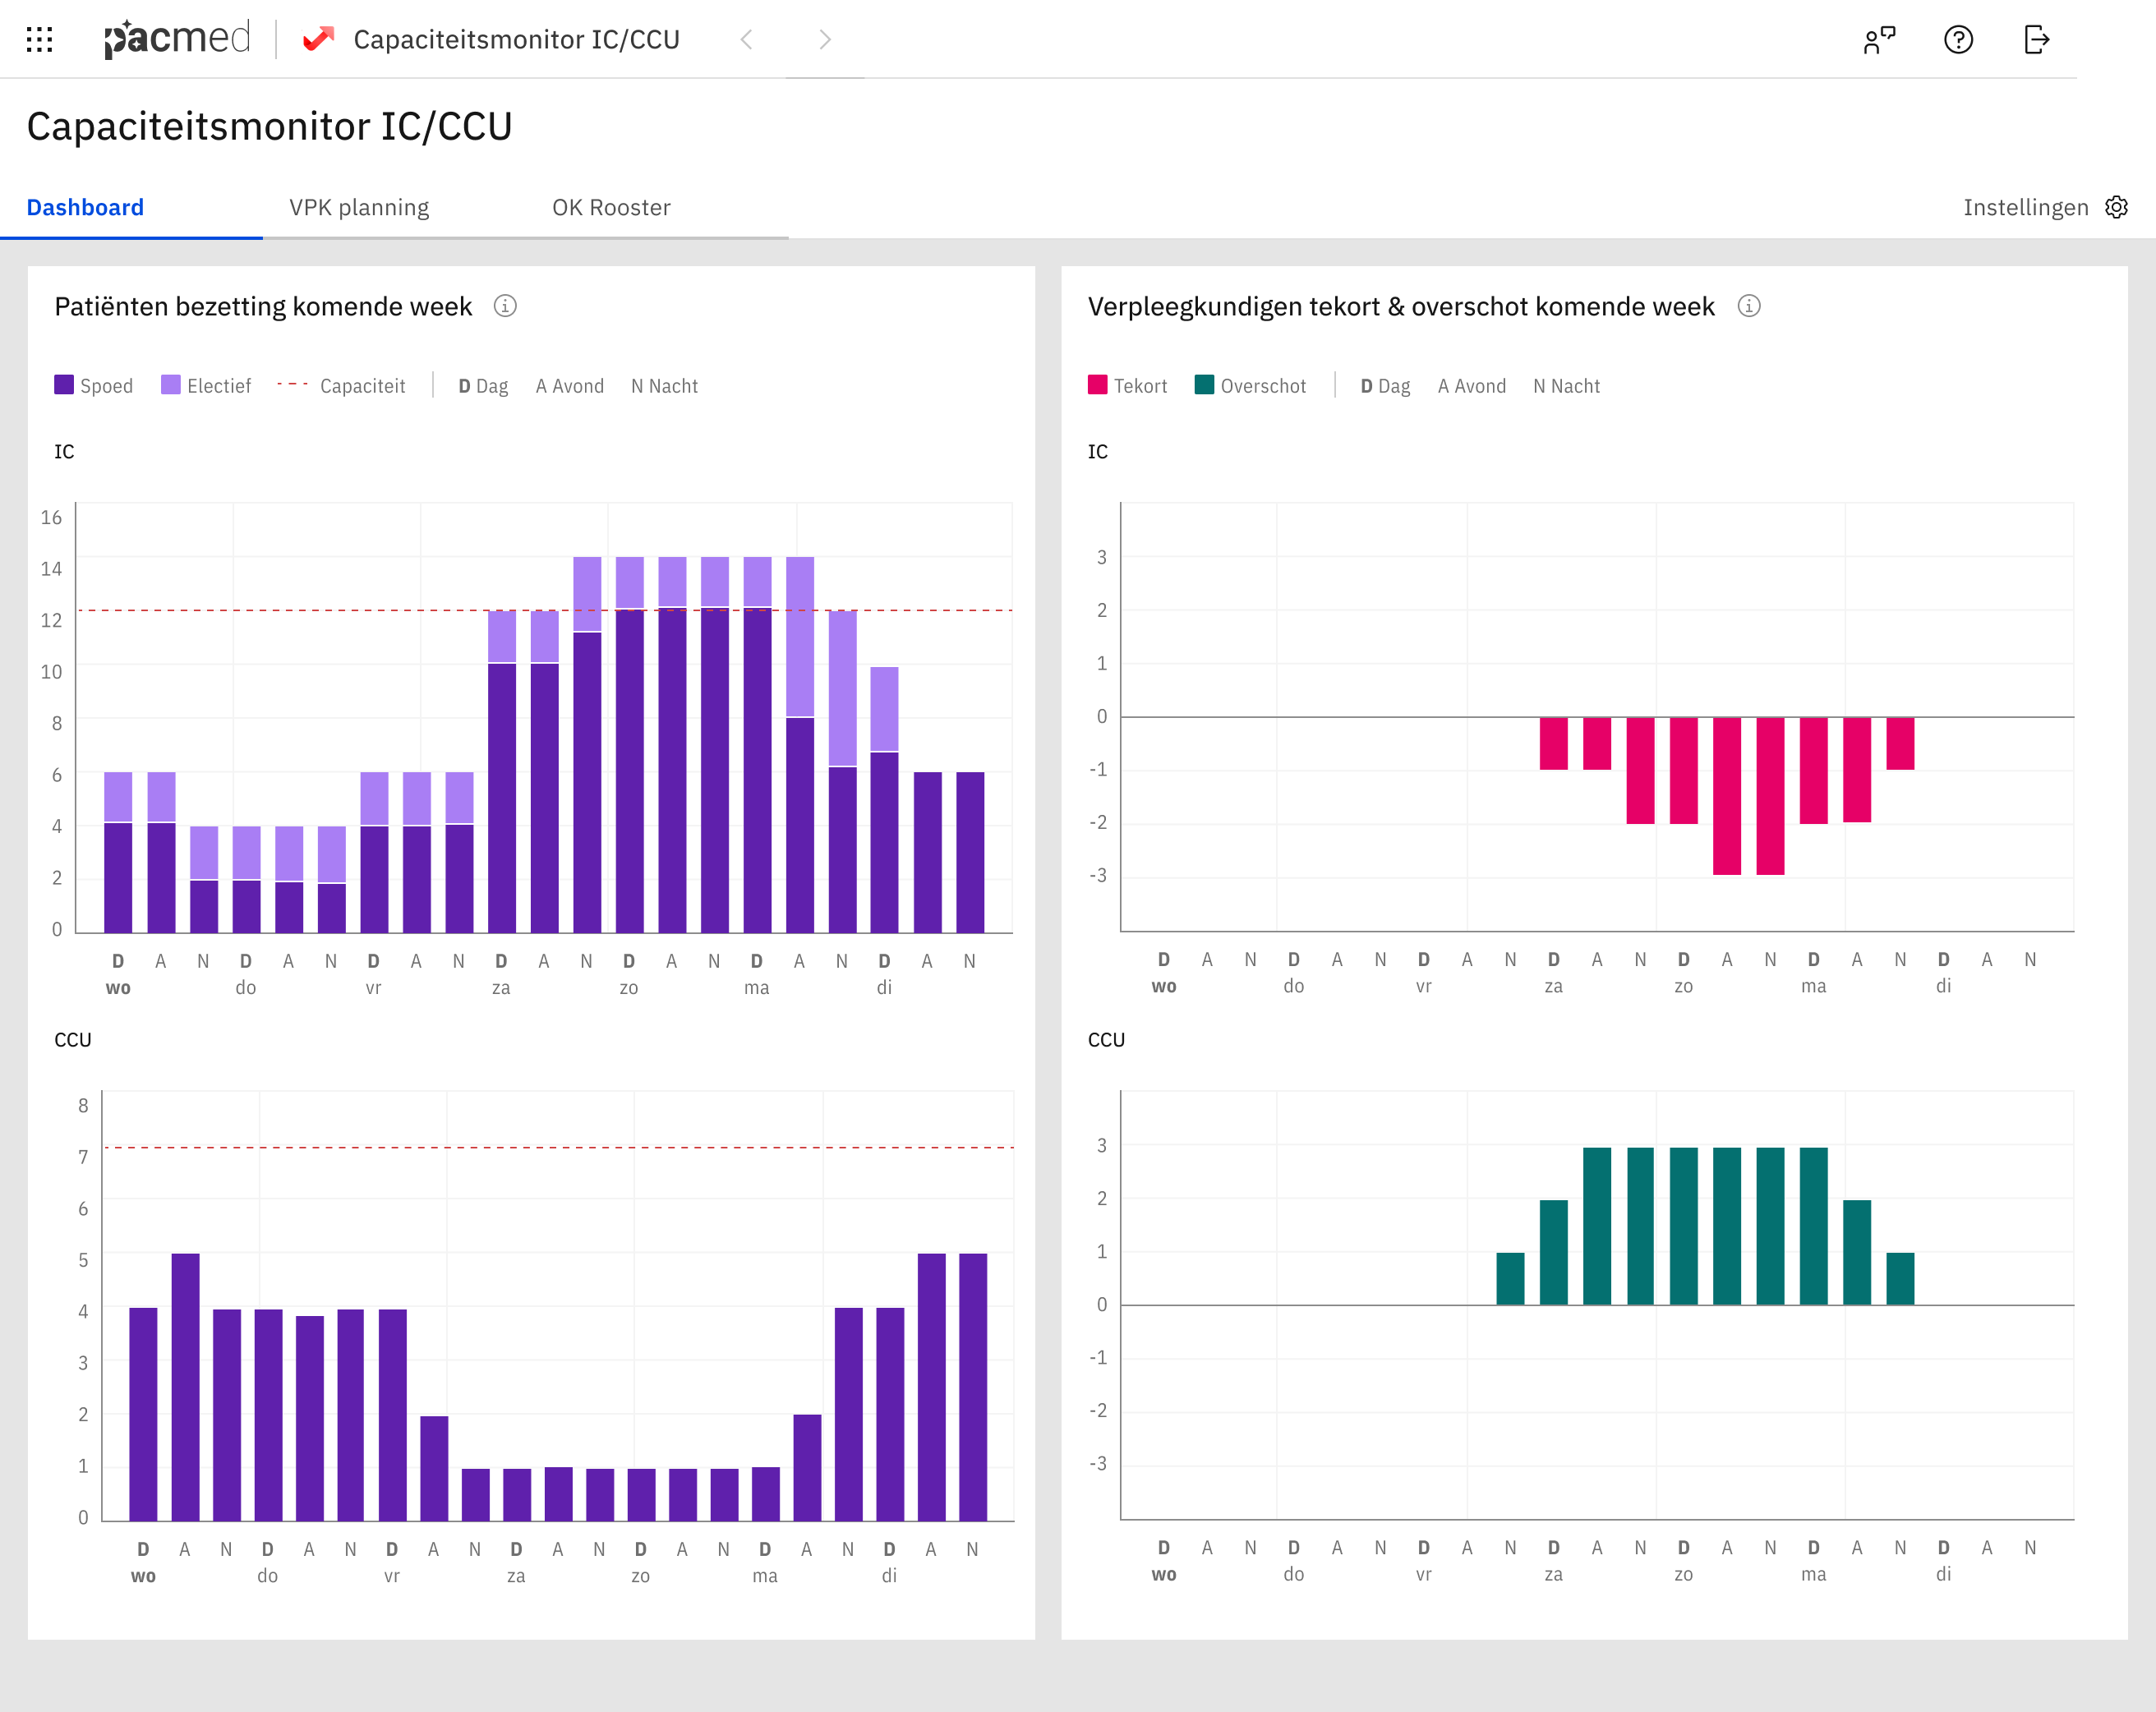Viewport: 2156px width, 1712px height.
Task: Show info for Patiënten bezetting chart
Action: point(505,306)
